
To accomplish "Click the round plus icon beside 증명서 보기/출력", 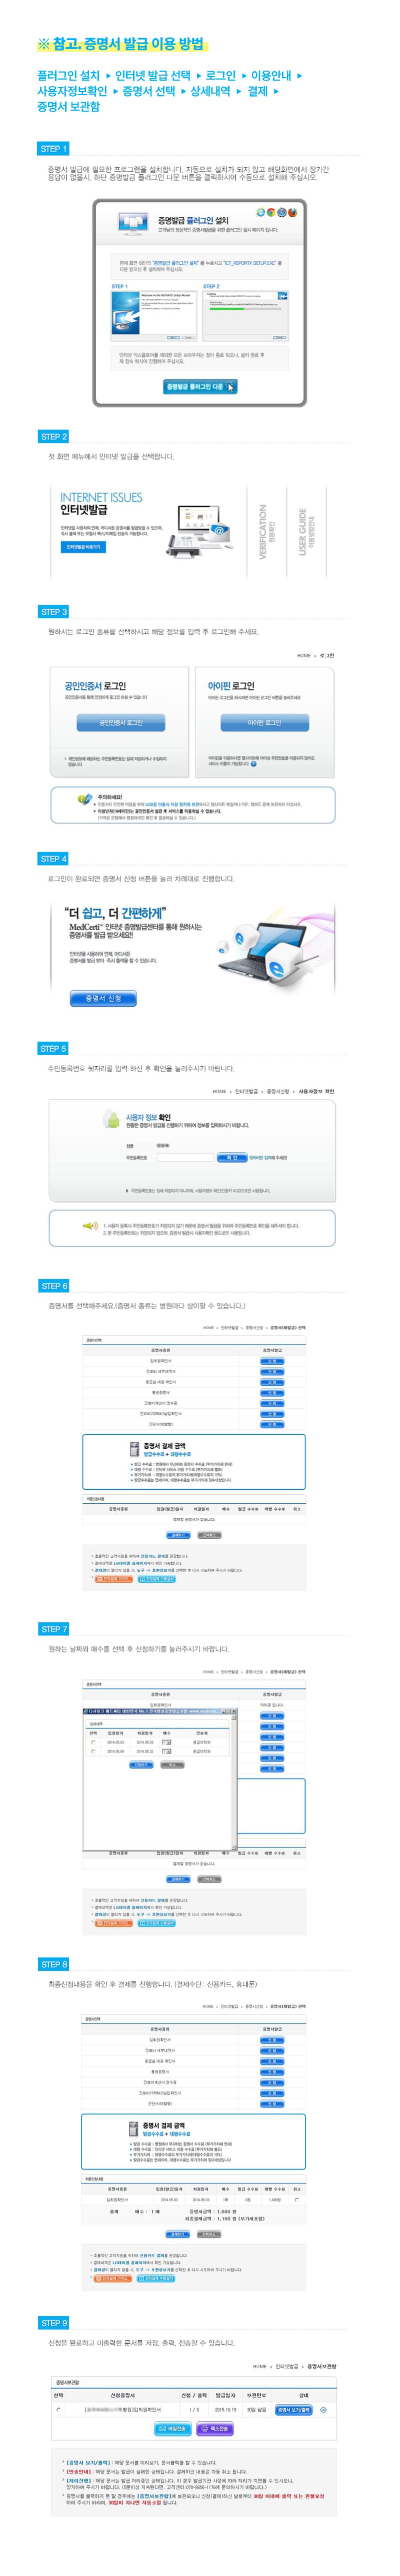I will pos(323,2409).
